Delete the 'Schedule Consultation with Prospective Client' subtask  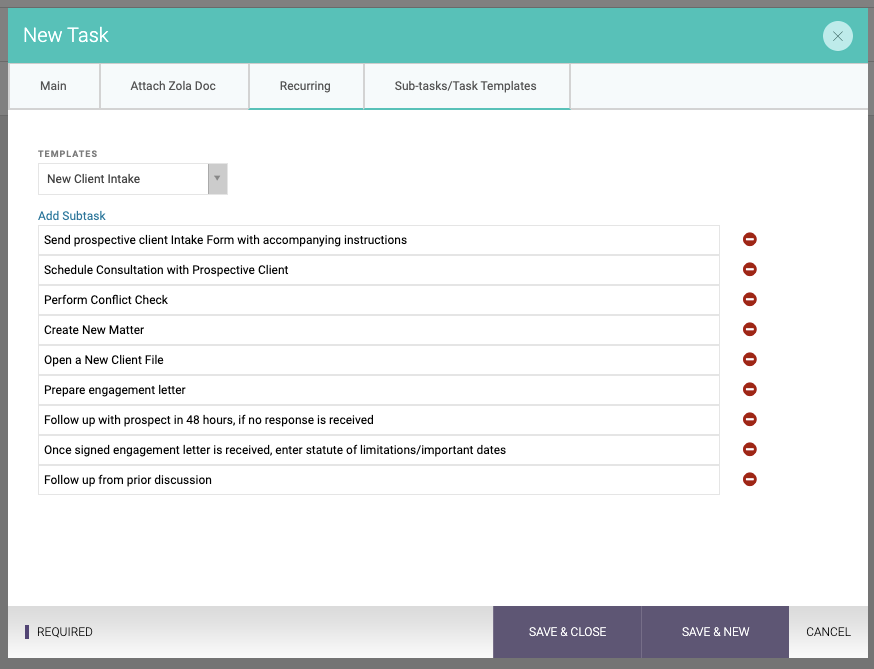(749, 270)
